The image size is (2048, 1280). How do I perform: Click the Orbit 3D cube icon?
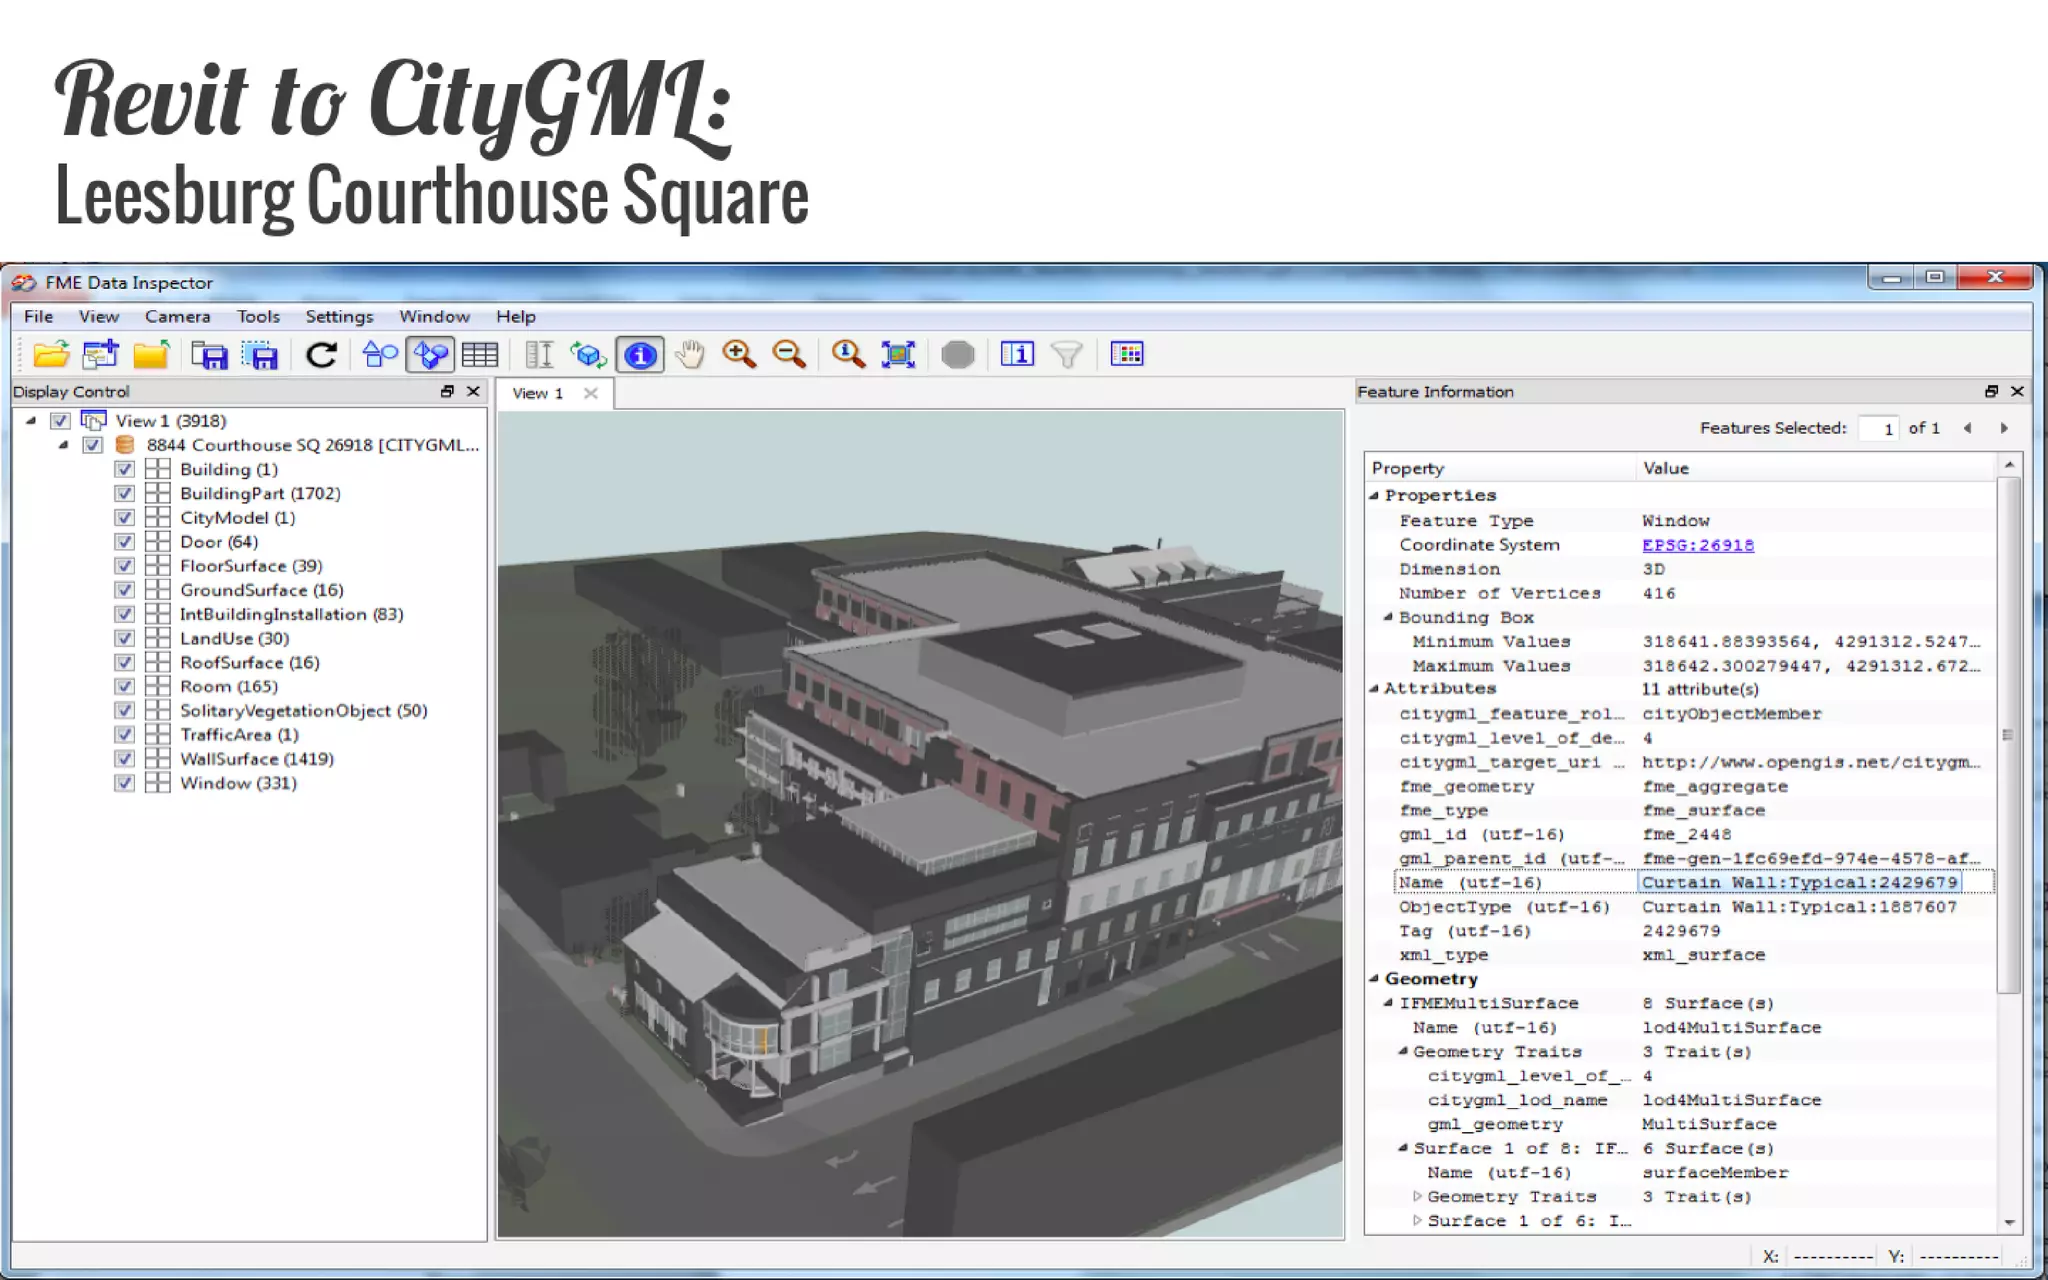point(588,355)
